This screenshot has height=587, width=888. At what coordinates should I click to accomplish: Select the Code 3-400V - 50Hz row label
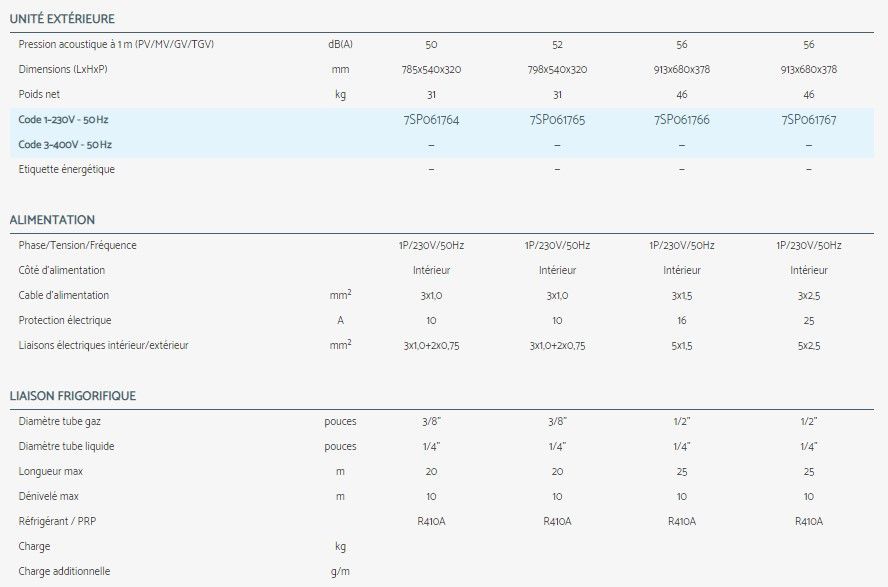pos(65,145)
